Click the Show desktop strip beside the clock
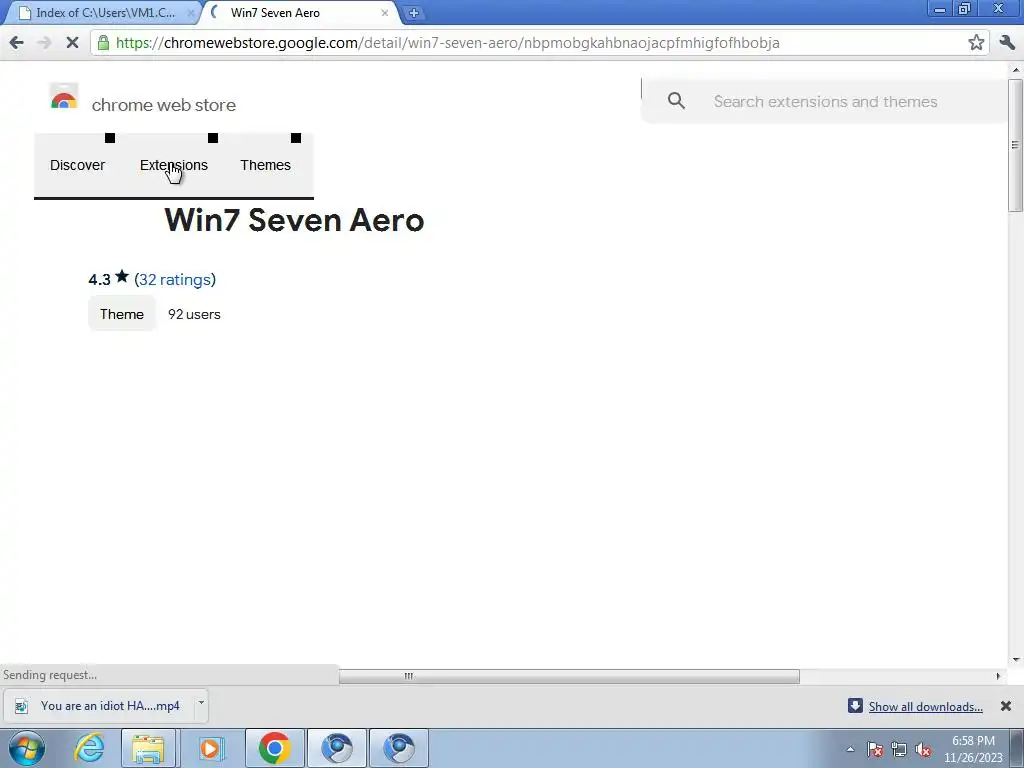This screenshot has height=768, width=1024. point(1017,748)
